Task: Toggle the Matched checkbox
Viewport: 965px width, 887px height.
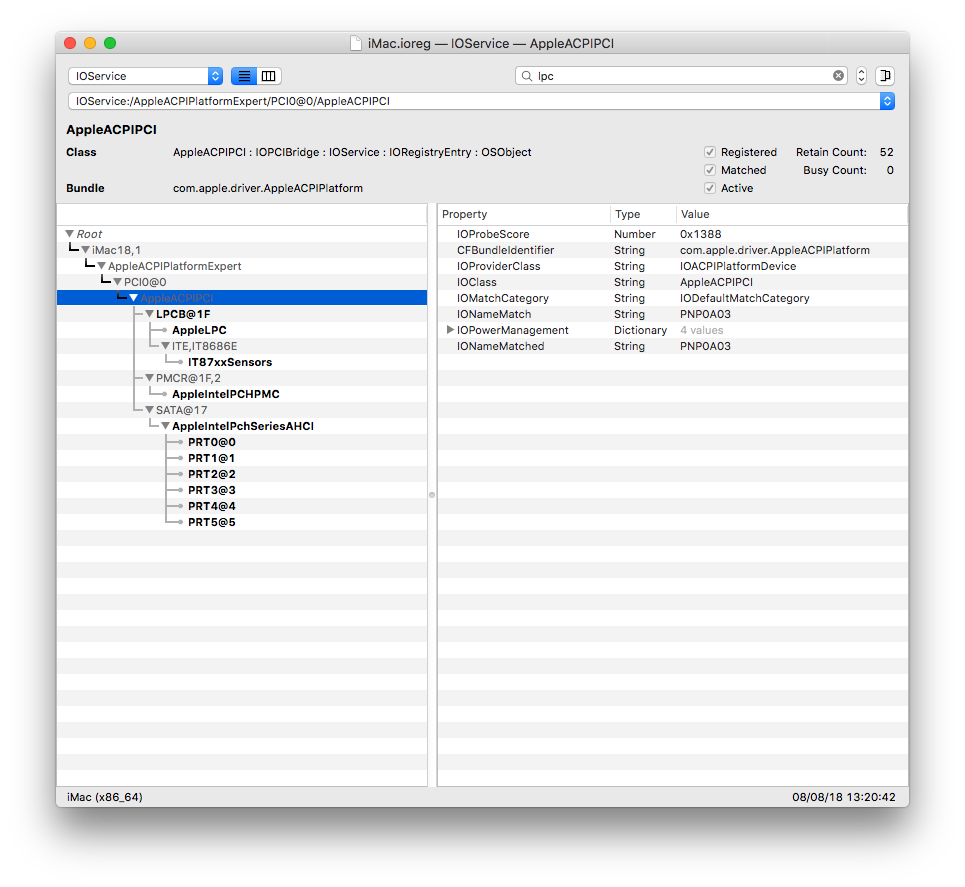Action: pyautogui.click(x=710, y=170)
